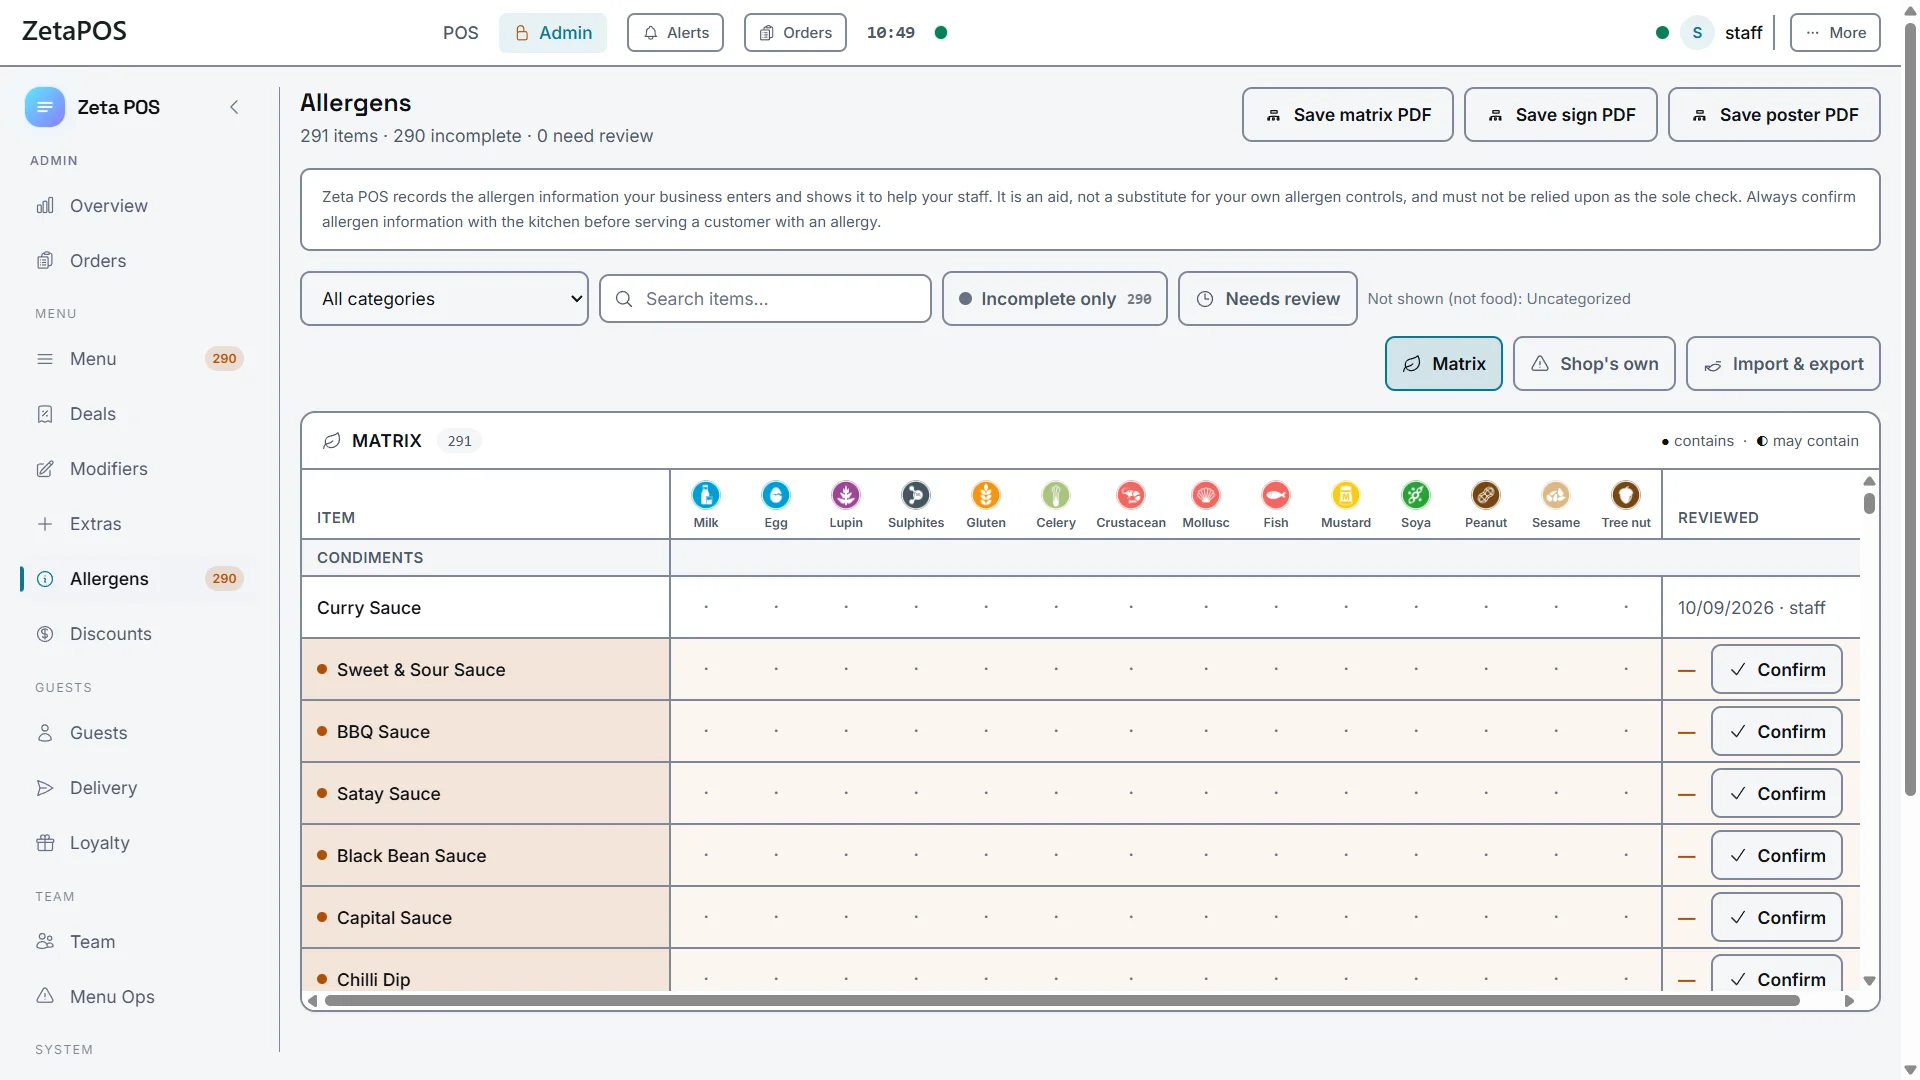Open Menu Ops from the sidebar
Screen dimensions: 1920x1080
(x=140, y=997)
